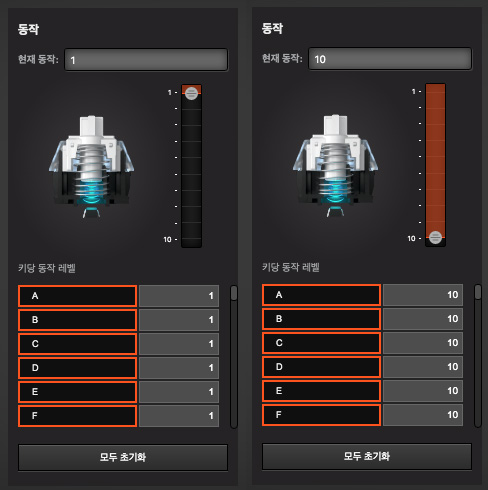
Task: Click the right panel key switch image
Action: 336,166
